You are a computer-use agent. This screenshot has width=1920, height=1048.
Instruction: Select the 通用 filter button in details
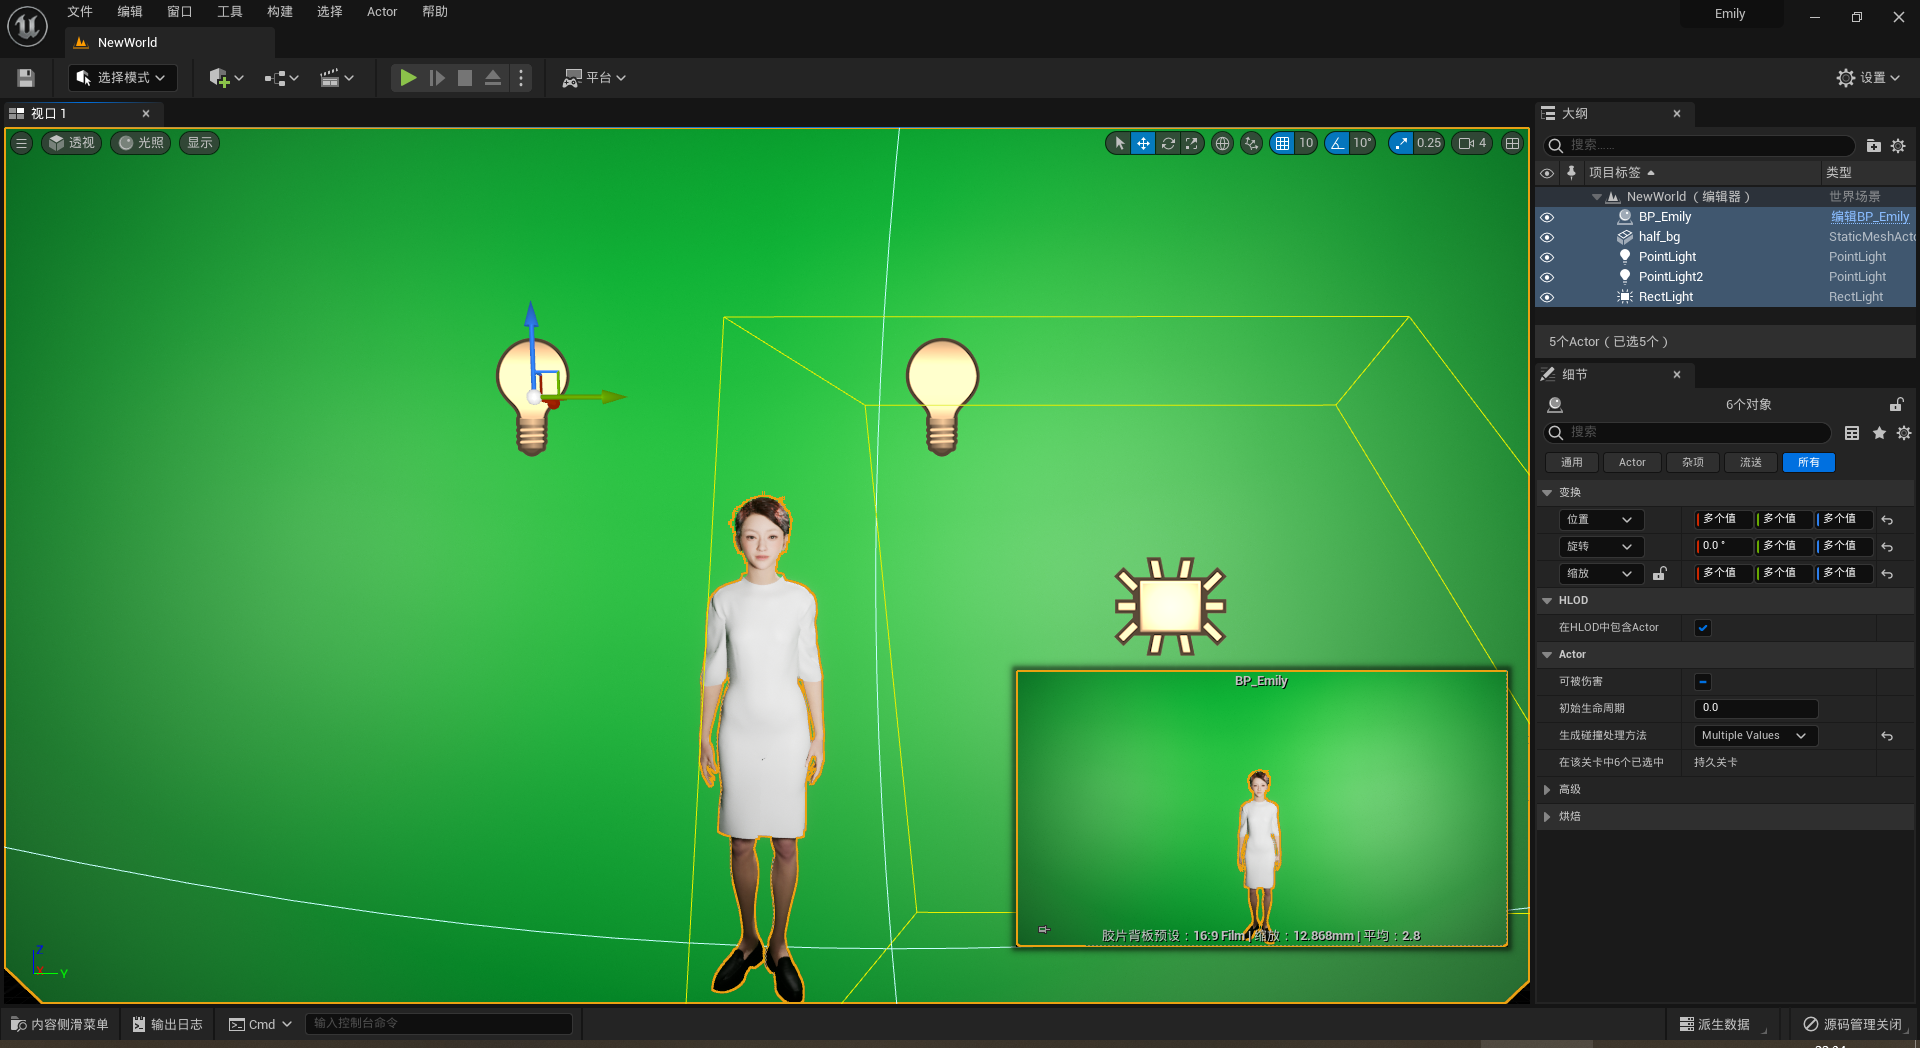(x=1572, y=462)
